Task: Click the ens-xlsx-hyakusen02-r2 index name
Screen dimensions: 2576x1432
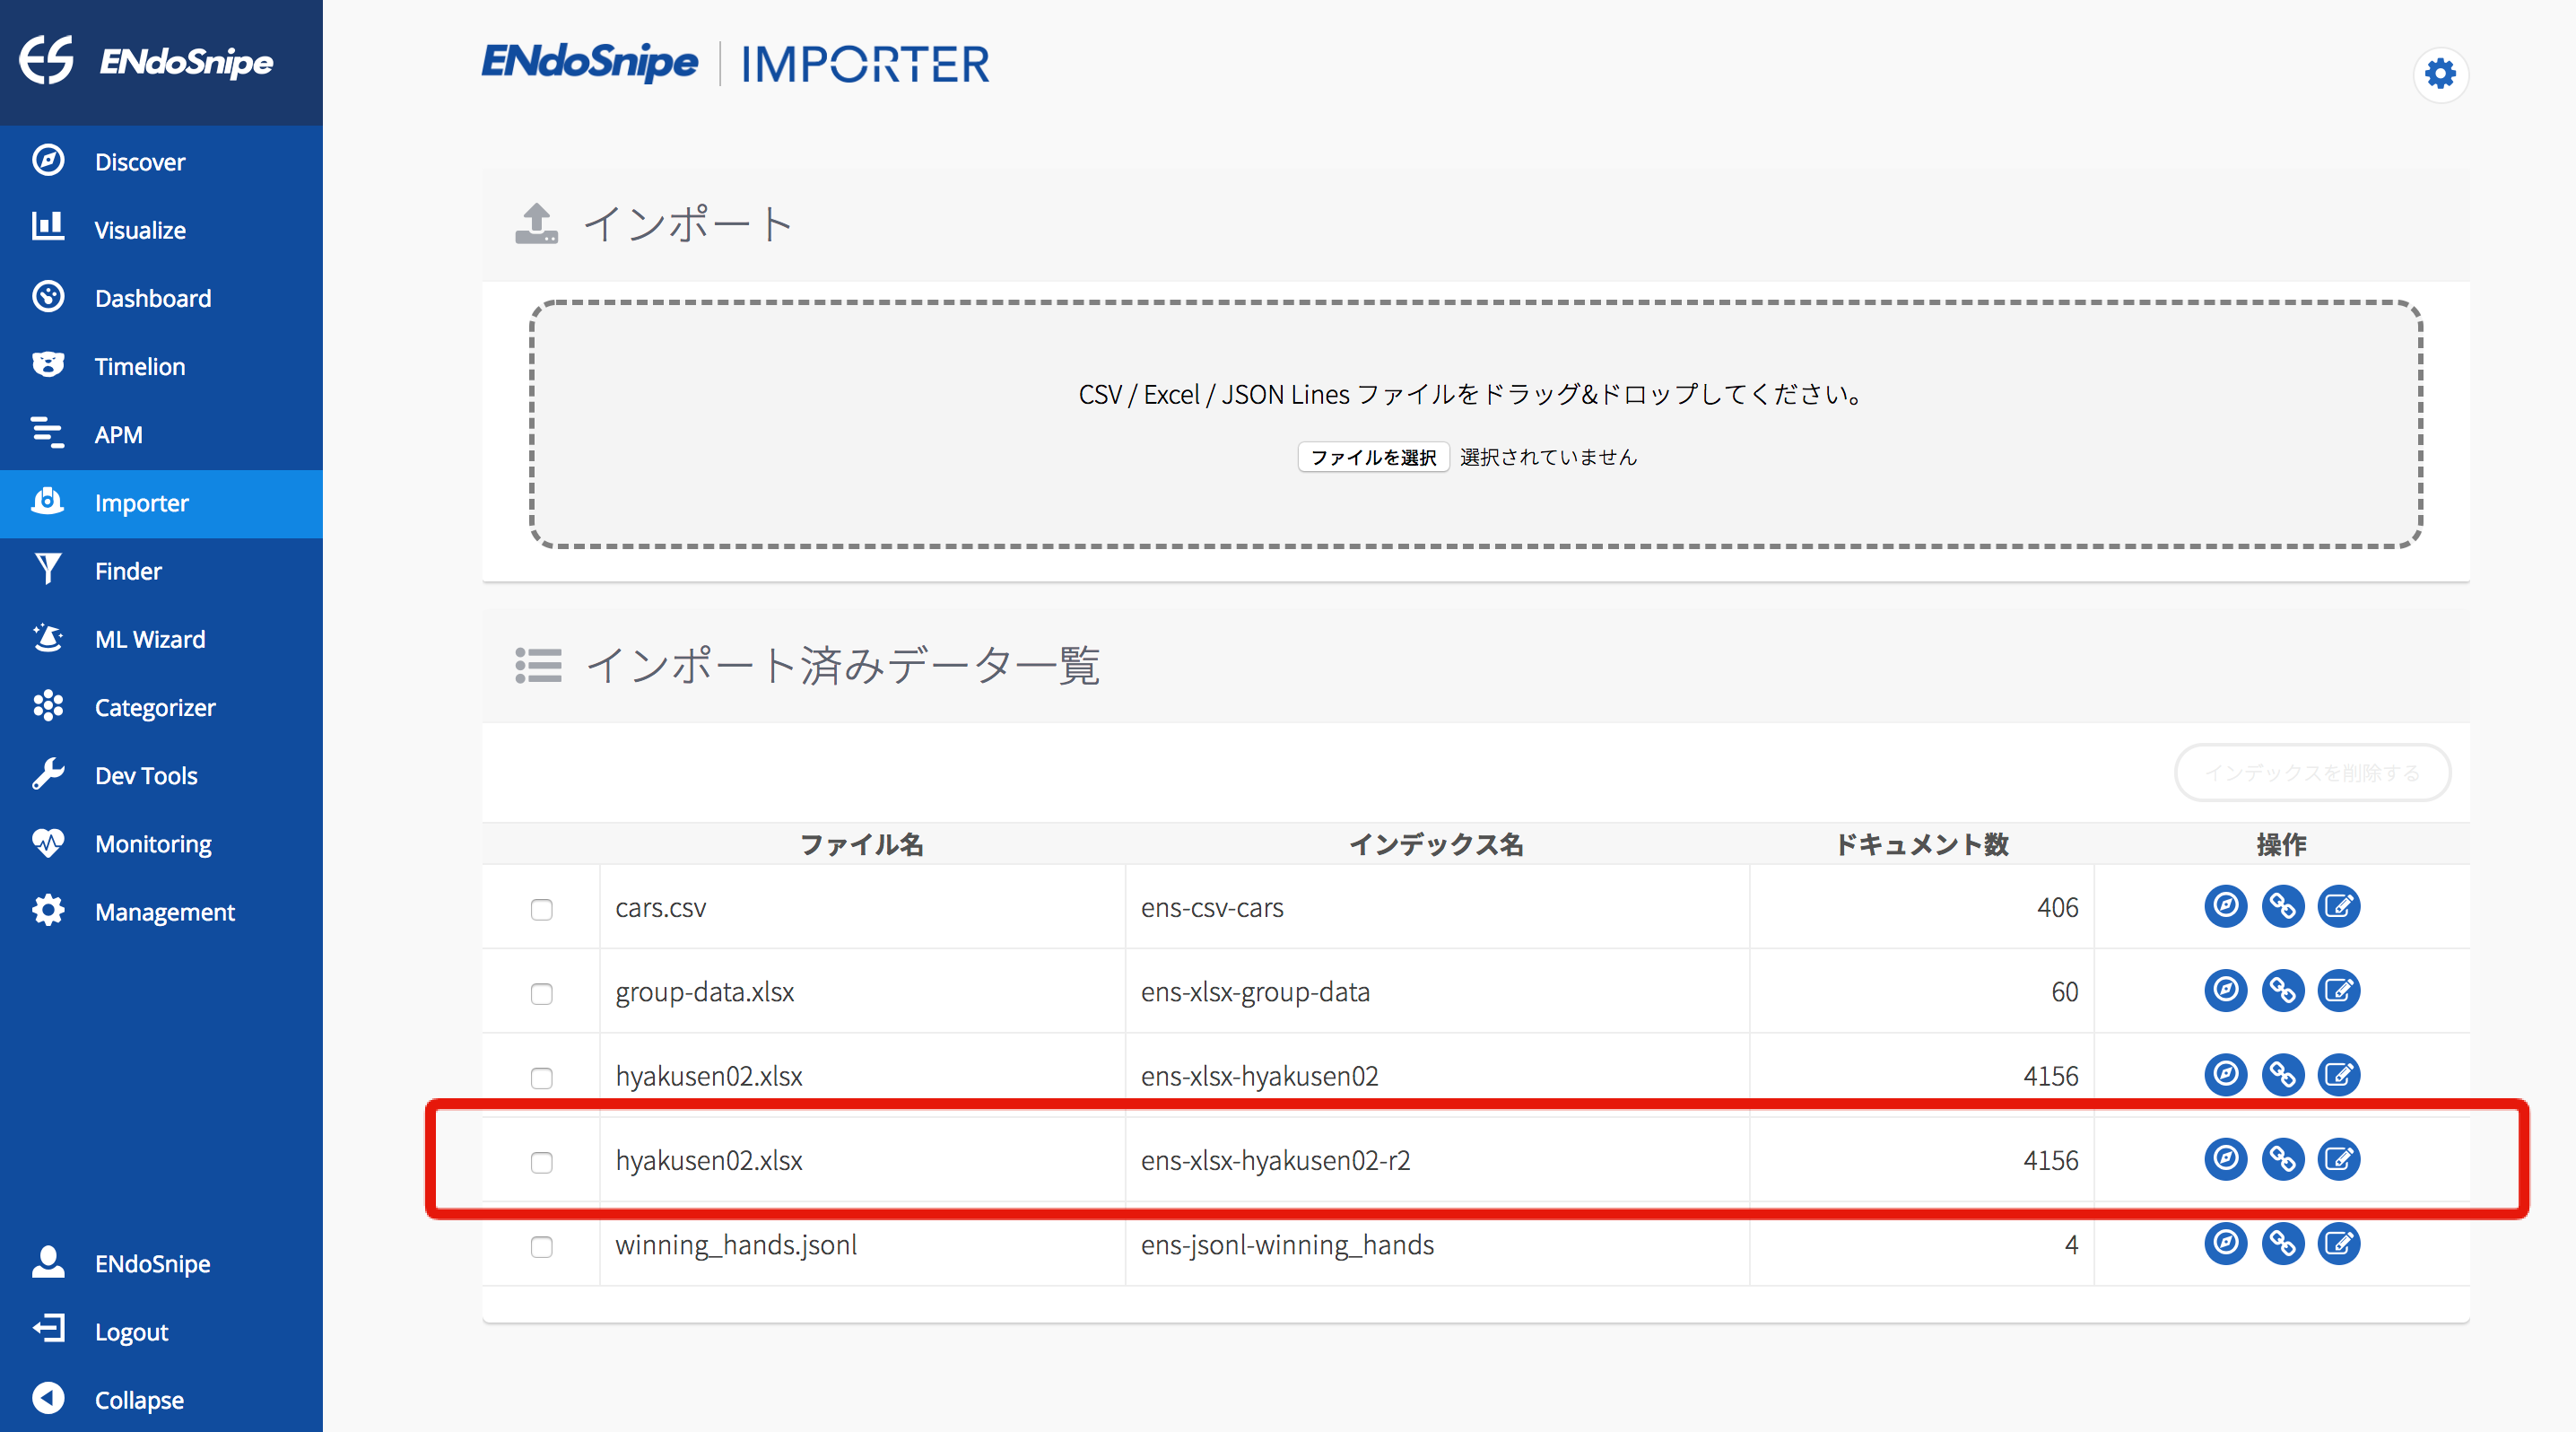Action: (1275, 1160)
